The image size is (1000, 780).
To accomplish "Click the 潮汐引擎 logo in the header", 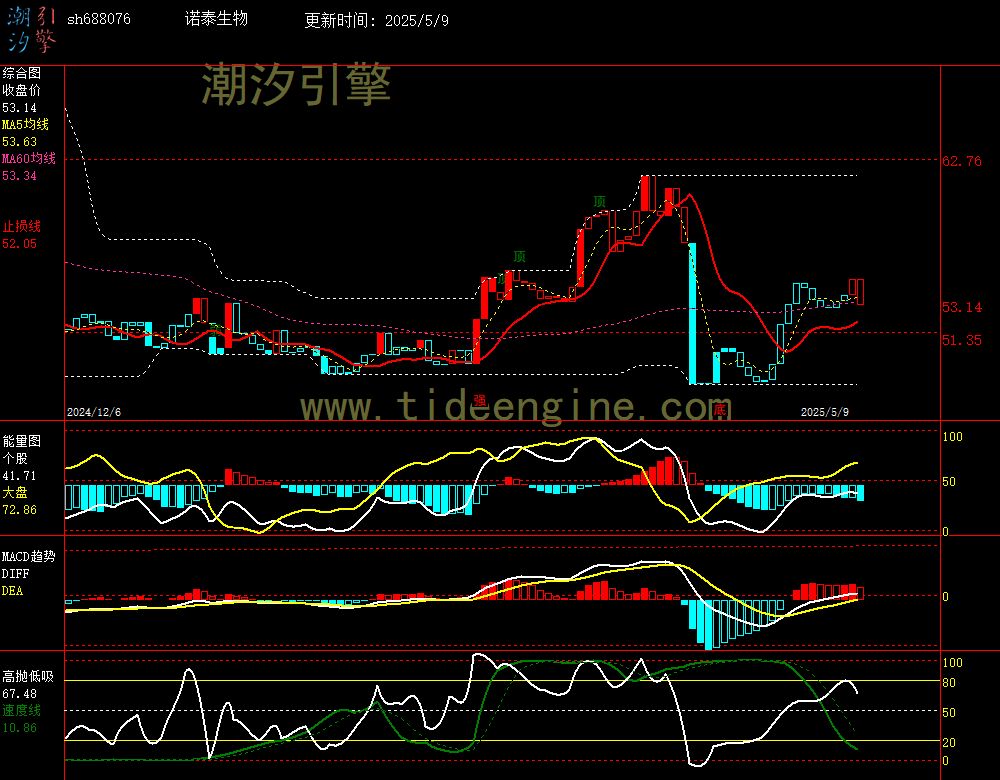I will [x=31, y=31].
